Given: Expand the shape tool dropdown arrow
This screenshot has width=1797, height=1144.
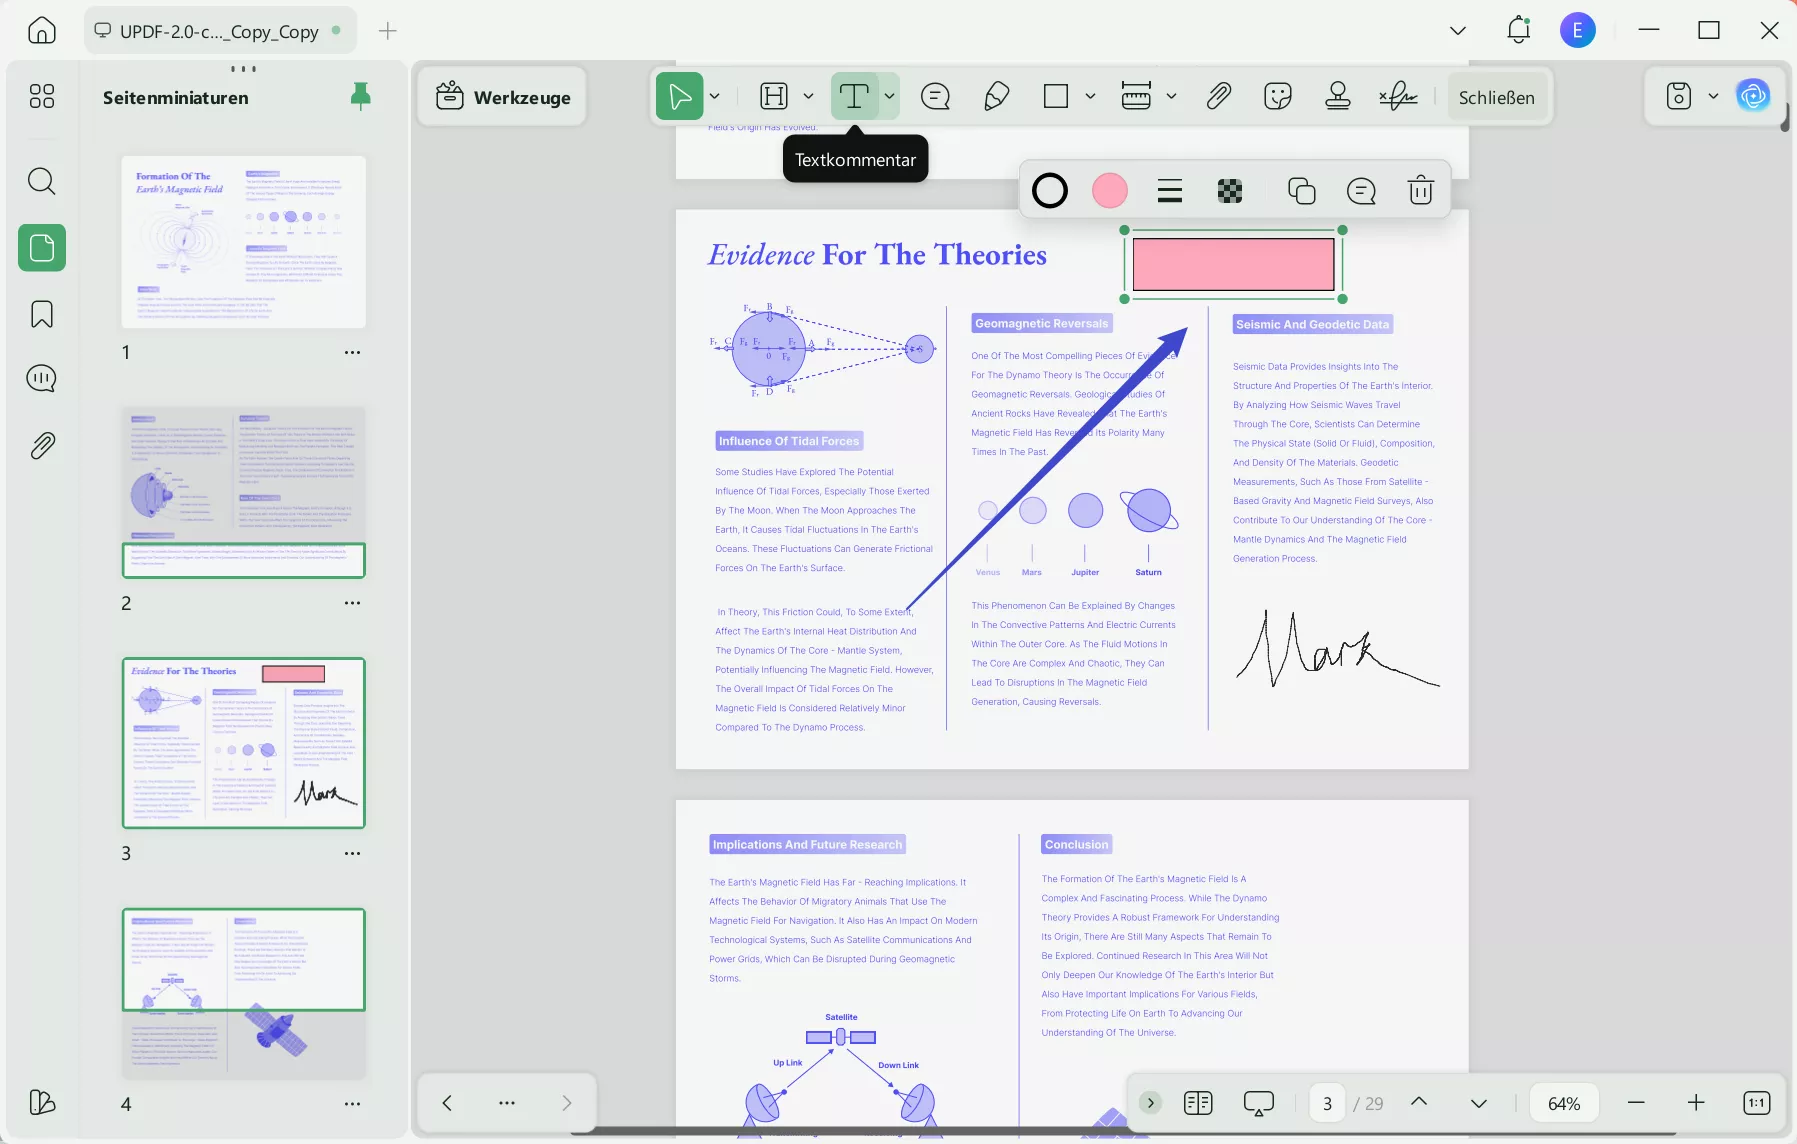Looking at the screenshot, I should [1090, 97].
